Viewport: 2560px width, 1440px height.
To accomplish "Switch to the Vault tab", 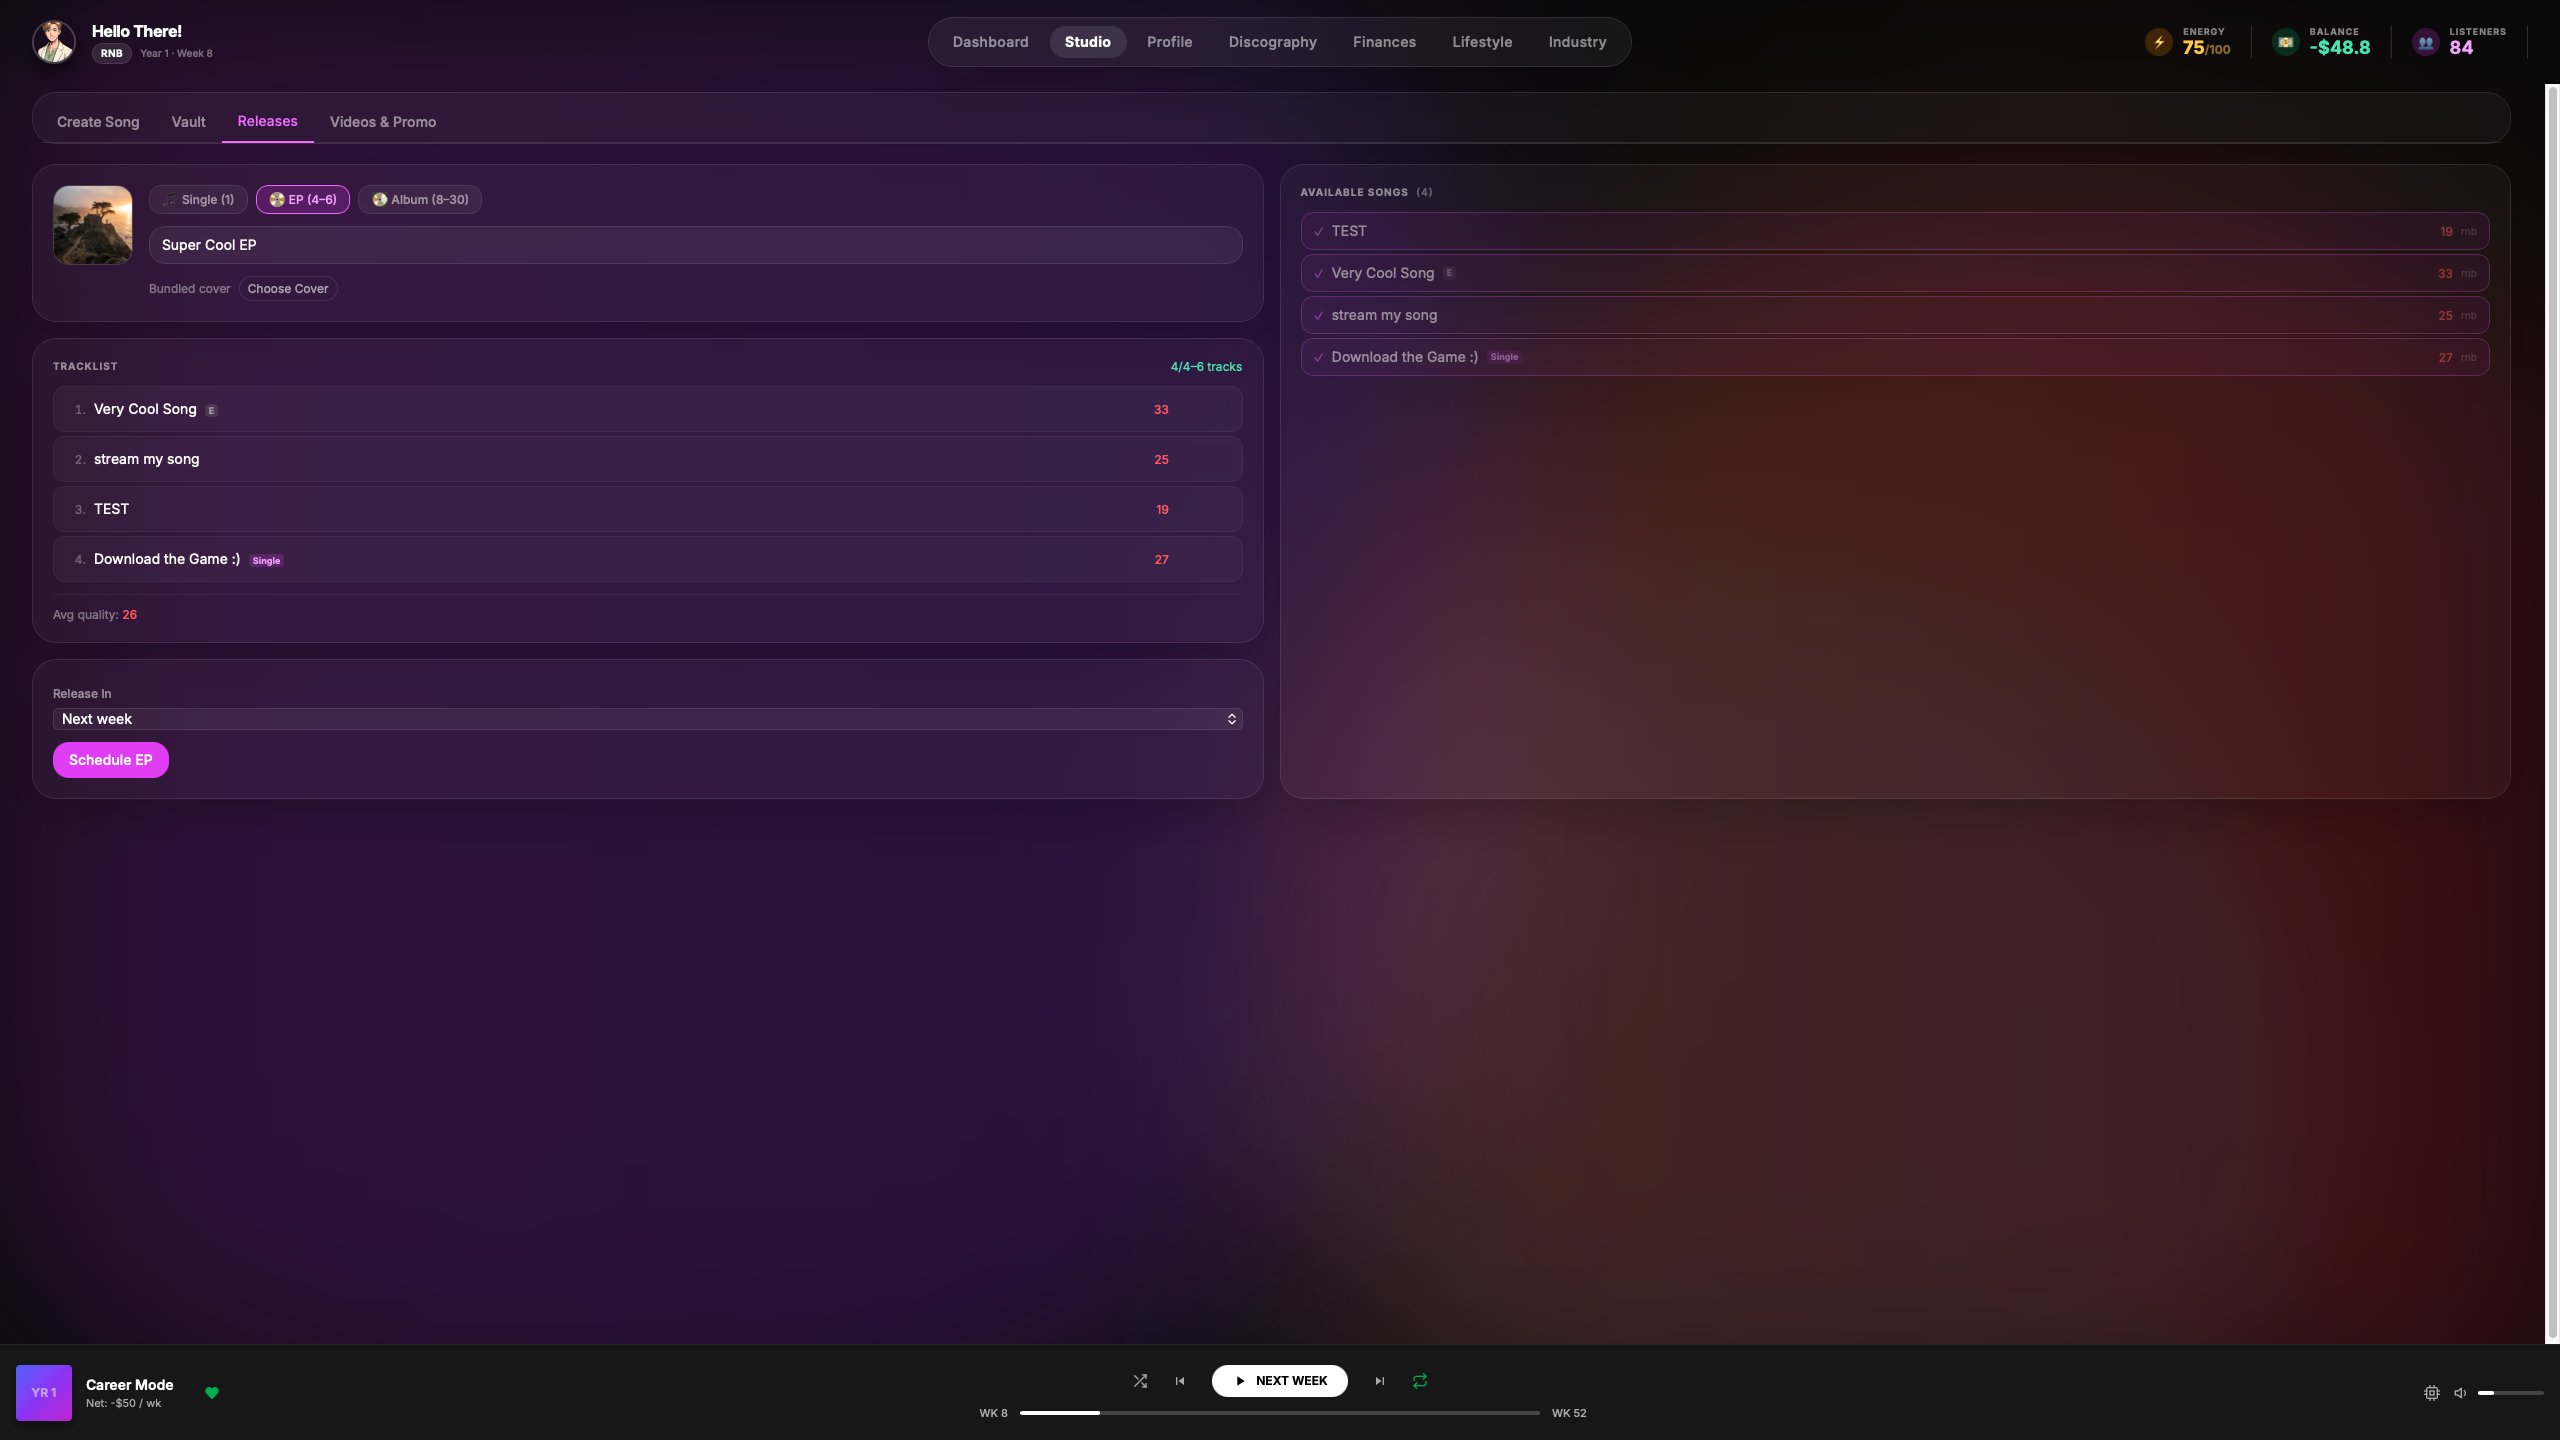I will coord(188,122).
